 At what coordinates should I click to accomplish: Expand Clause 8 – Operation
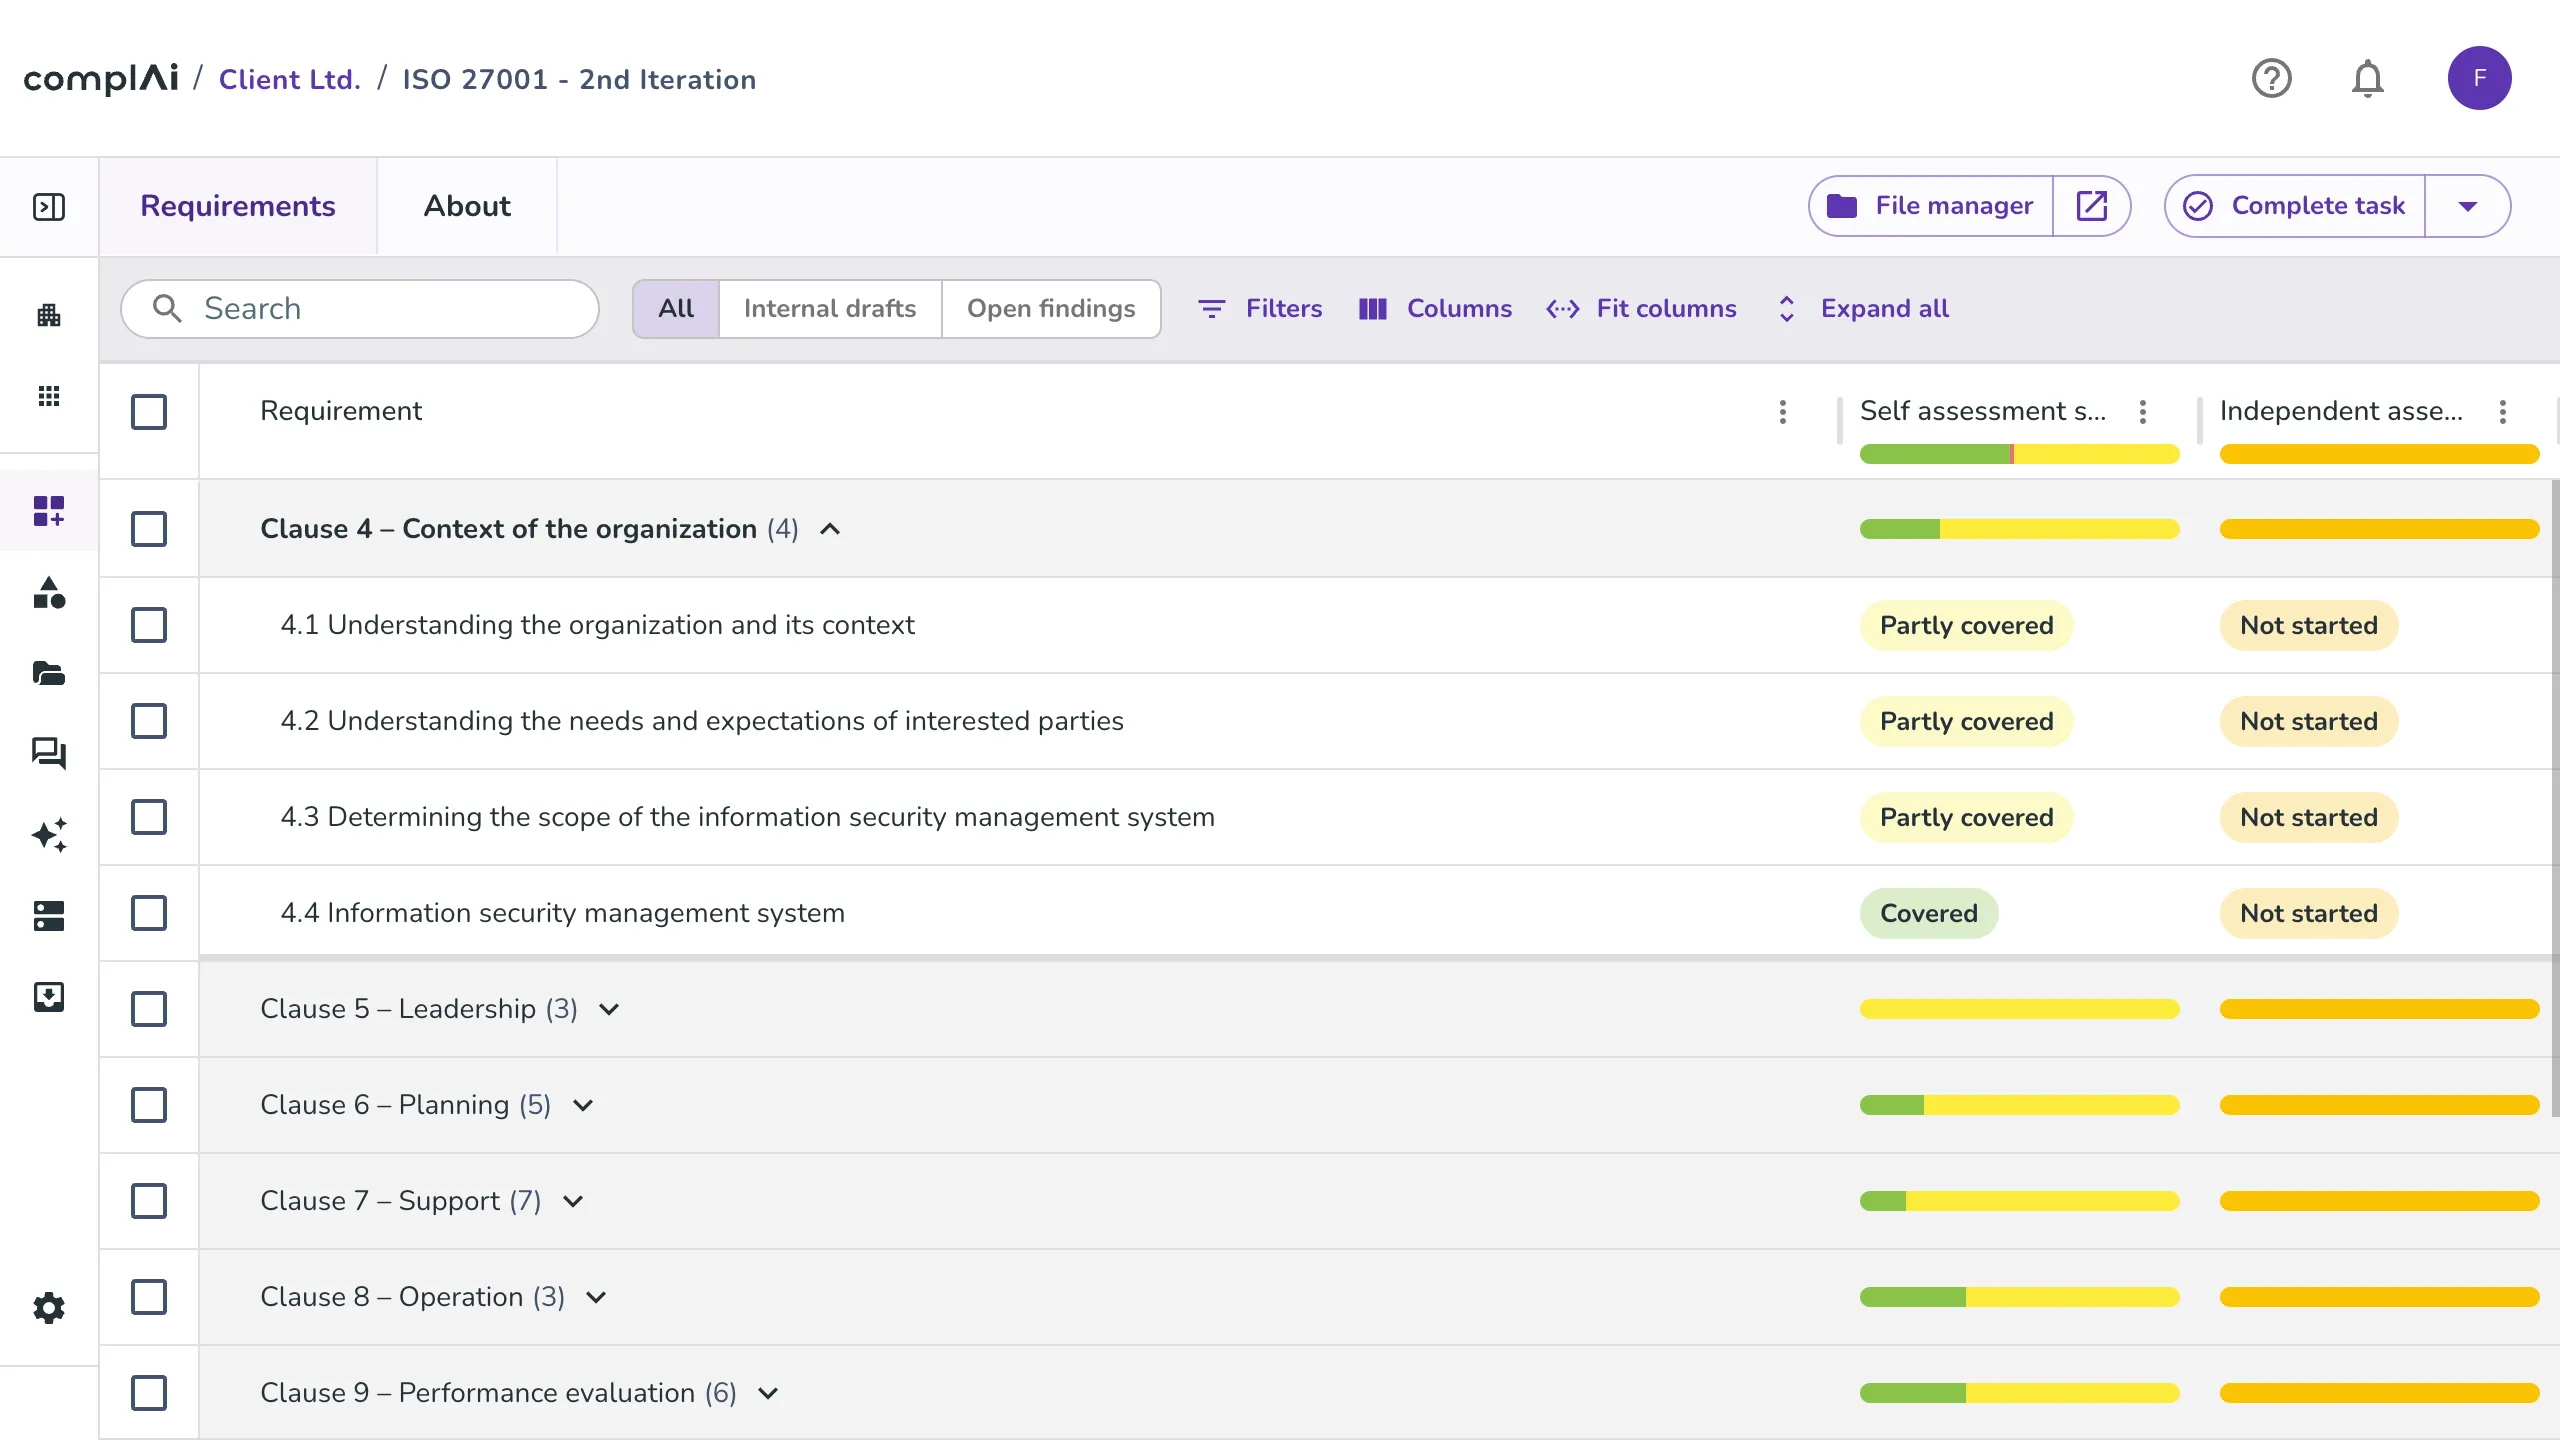click(596, 1297)
